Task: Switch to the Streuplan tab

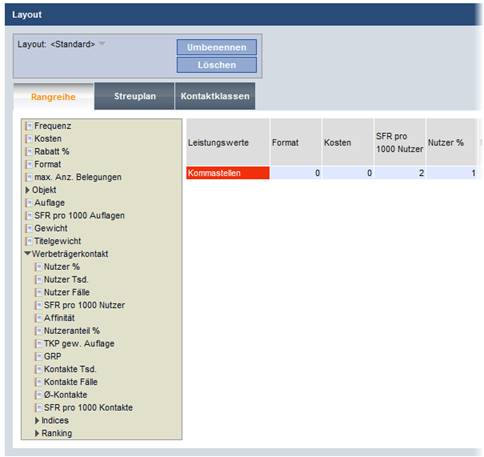Action: pos(134,96)
